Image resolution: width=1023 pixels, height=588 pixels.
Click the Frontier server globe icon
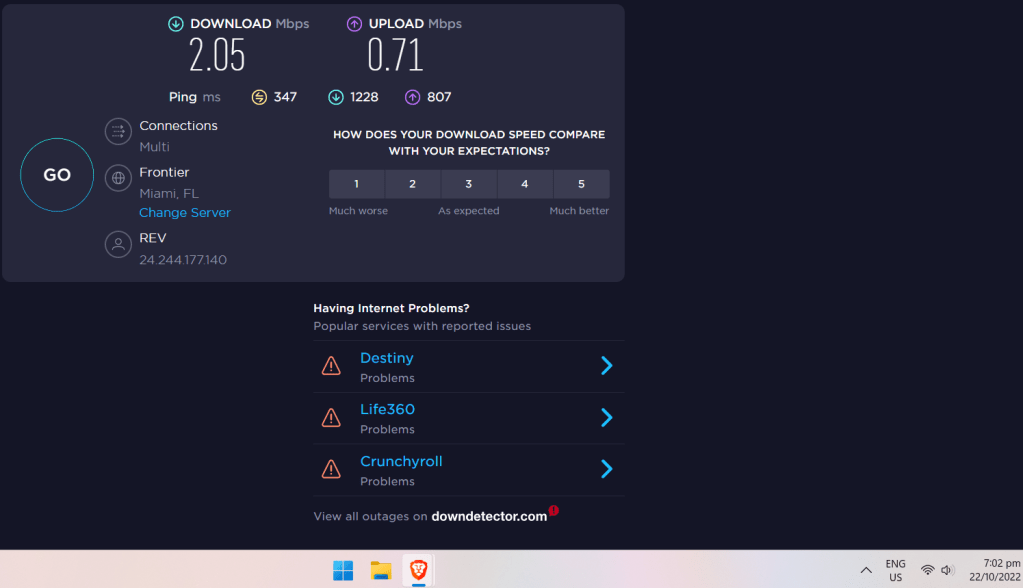tap(118, 179)
